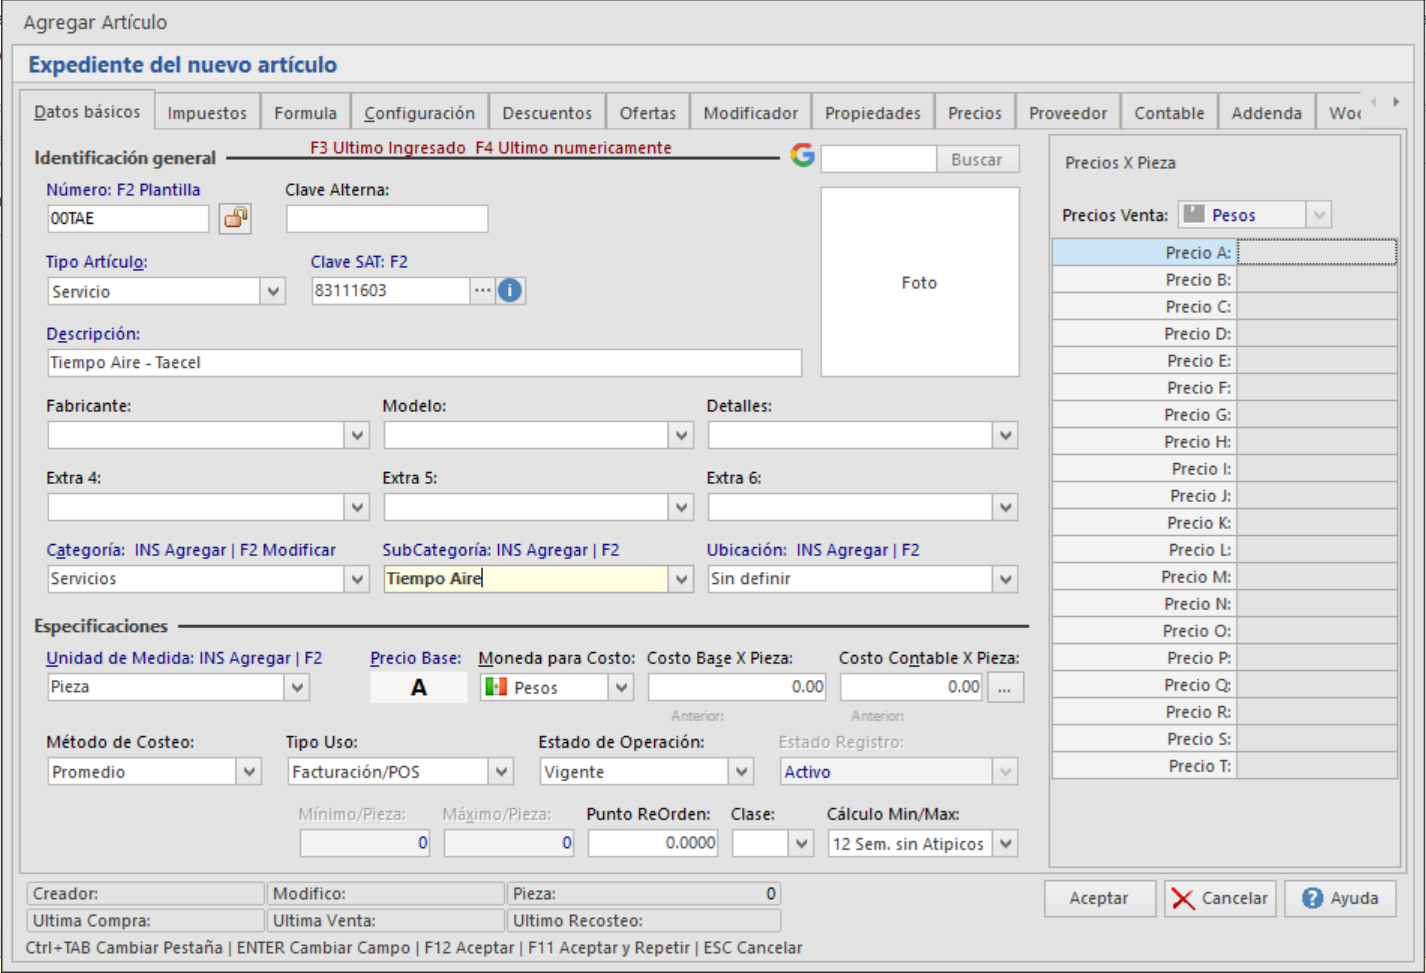
Task: Click the padlock icon beside Número field
Action: pos(235,218)
